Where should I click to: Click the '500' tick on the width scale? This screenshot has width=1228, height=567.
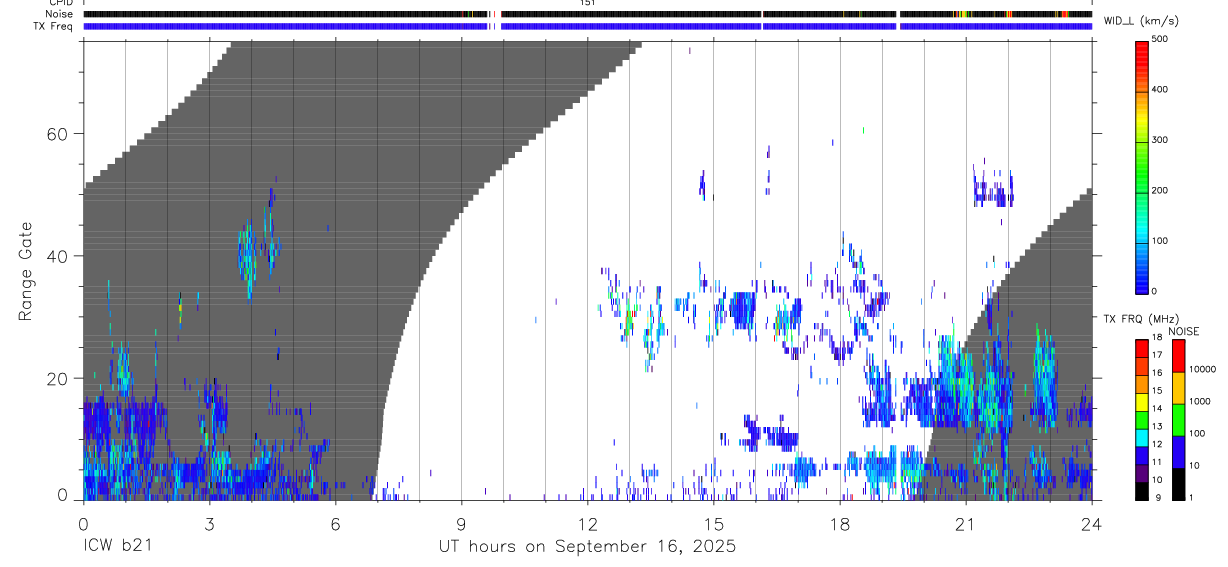click(x=1160, y=40)
